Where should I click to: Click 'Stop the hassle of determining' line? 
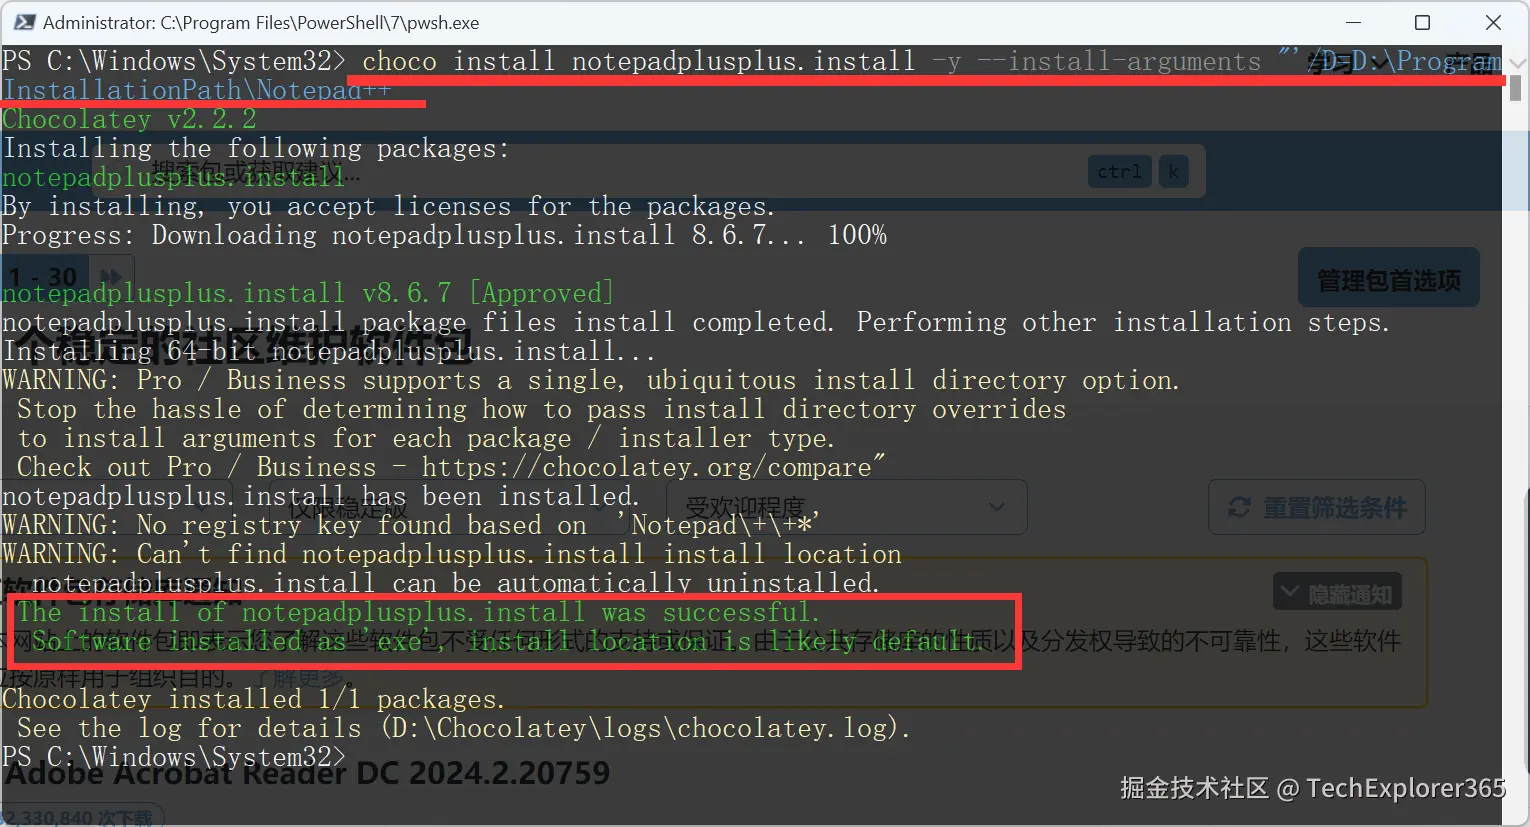541,409
